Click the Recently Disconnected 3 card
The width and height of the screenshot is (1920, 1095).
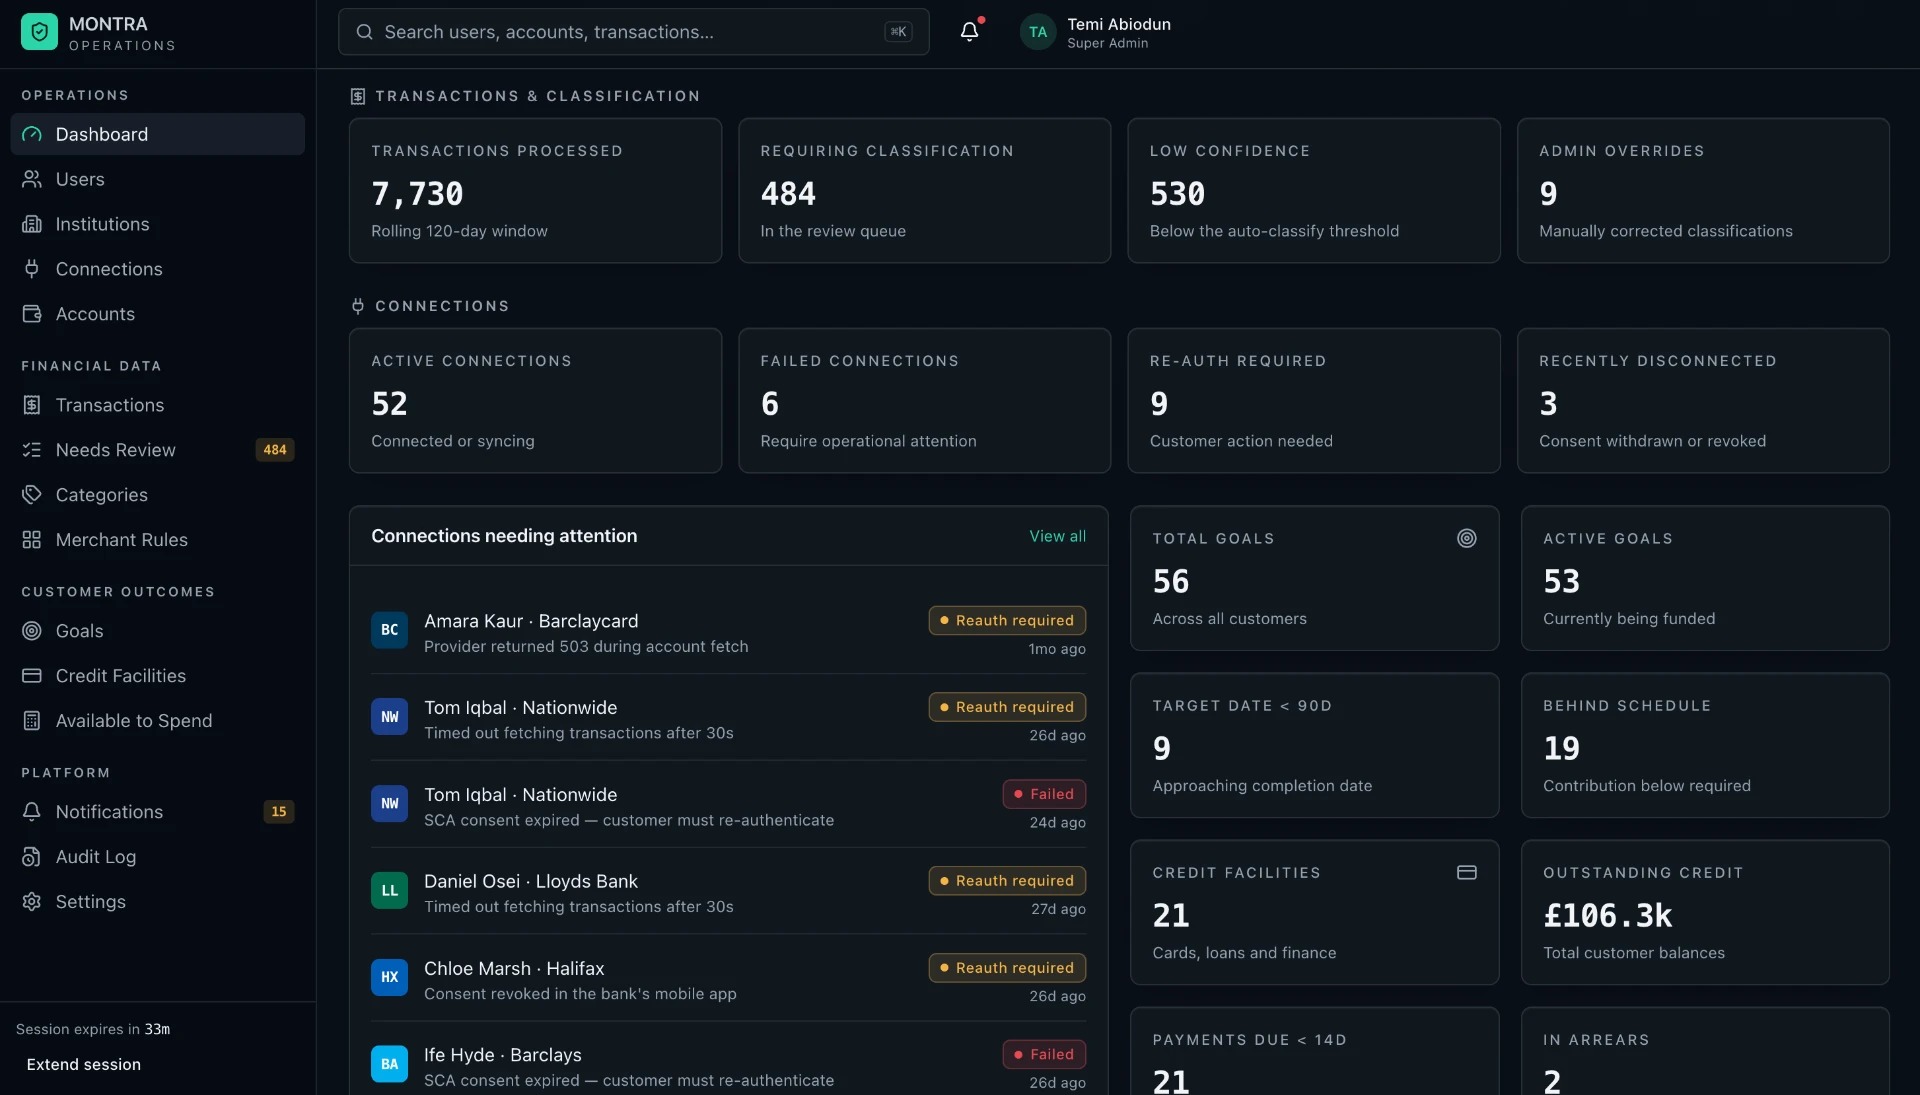click(1703, 401)
